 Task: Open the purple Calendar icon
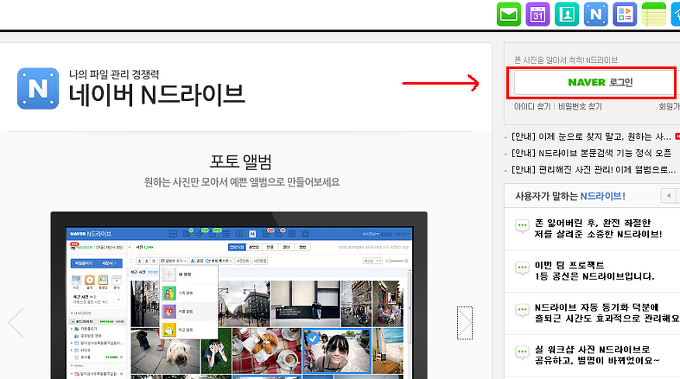click(538, 14)
